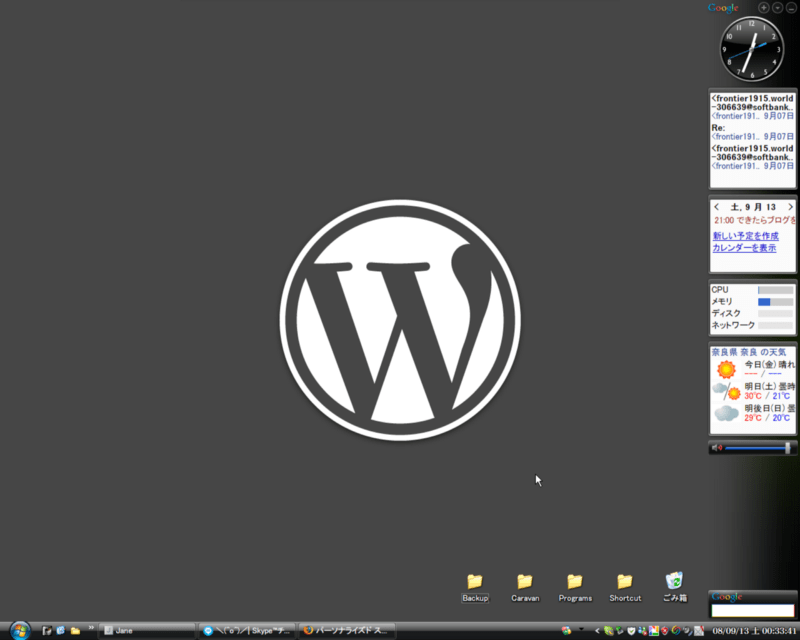Open the Programs folder icon
The image size is (800, 640).
point(575,582)
